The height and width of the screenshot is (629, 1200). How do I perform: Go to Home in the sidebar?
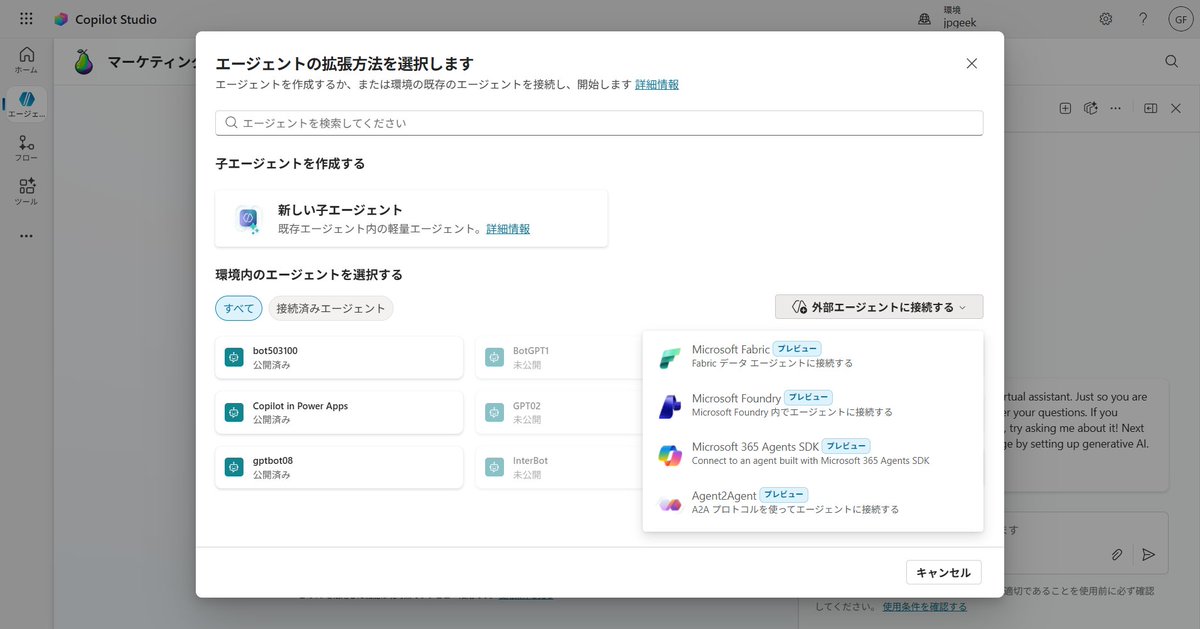coord(26,60)
